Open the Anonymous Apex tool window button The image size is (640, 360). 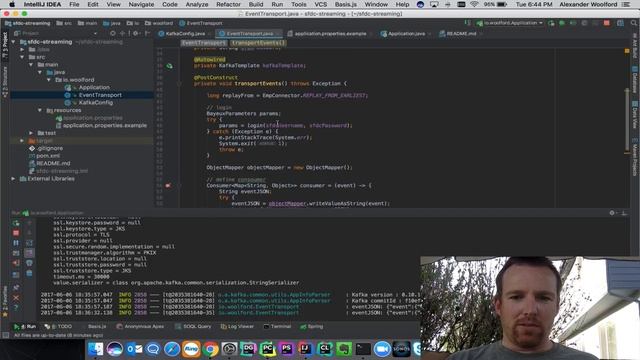click(140, 327)
